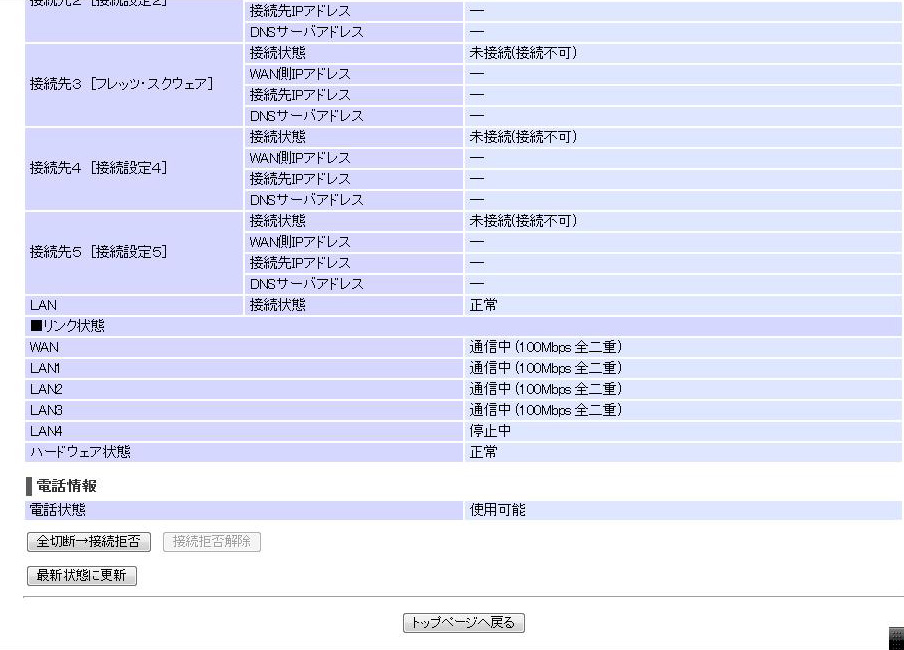Click the 電話情報 section heading

[x=66, y=486]
